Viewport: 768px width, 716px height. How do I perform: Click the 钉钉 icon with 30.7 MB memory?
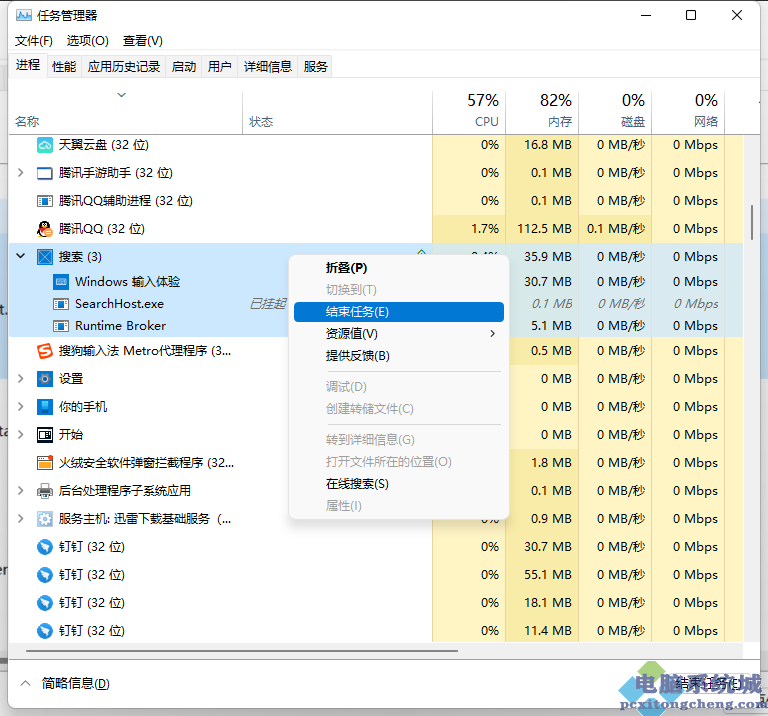point(45,547)
